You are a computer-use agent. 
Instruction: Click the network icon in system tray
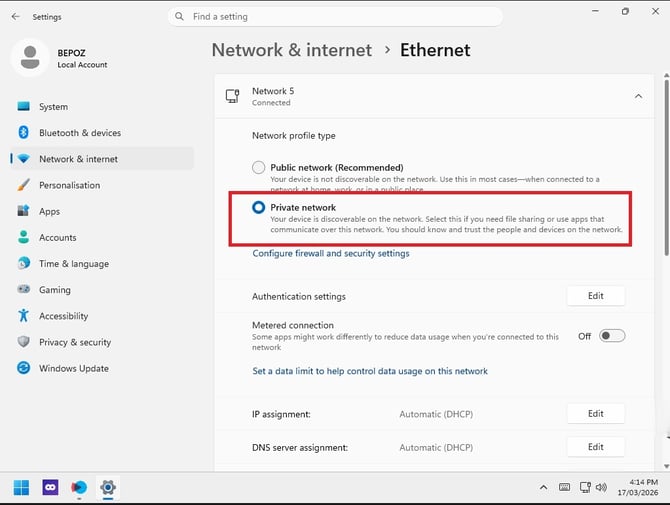(x=585, y=487)
